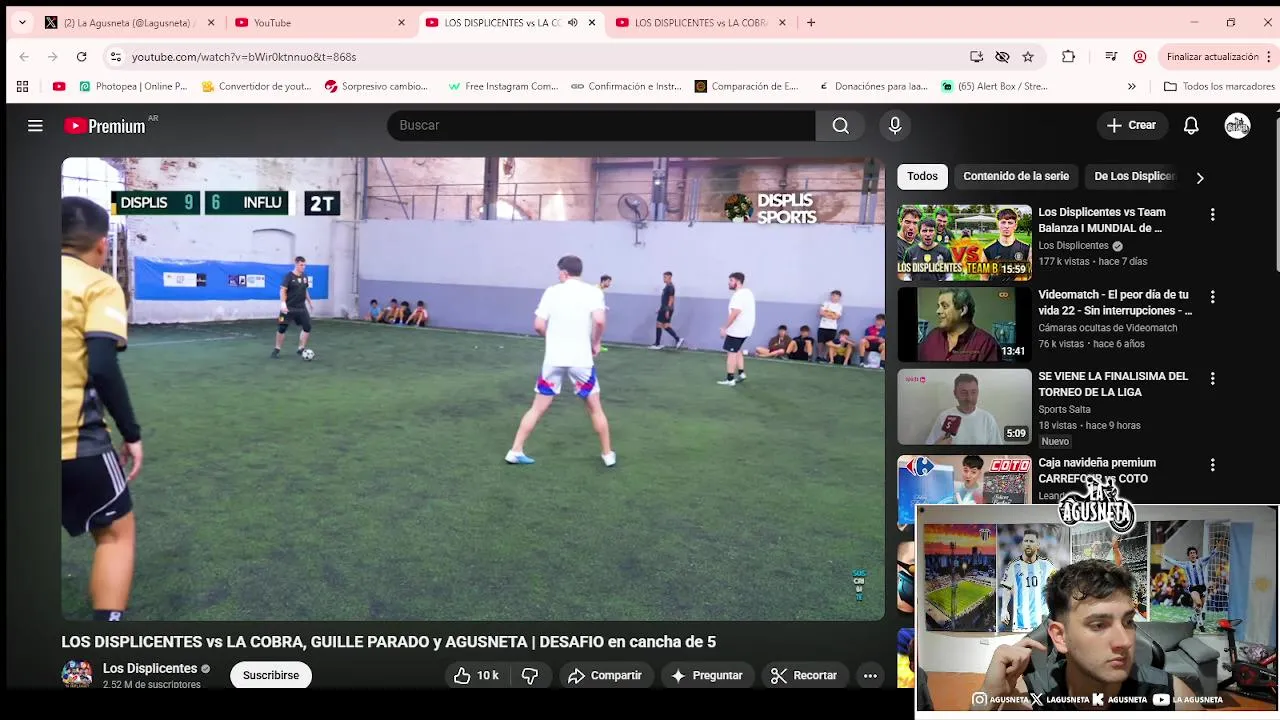Open Los Displicentes channel avatar
This screenshot has width=1280, height=720.
[77, 674]
